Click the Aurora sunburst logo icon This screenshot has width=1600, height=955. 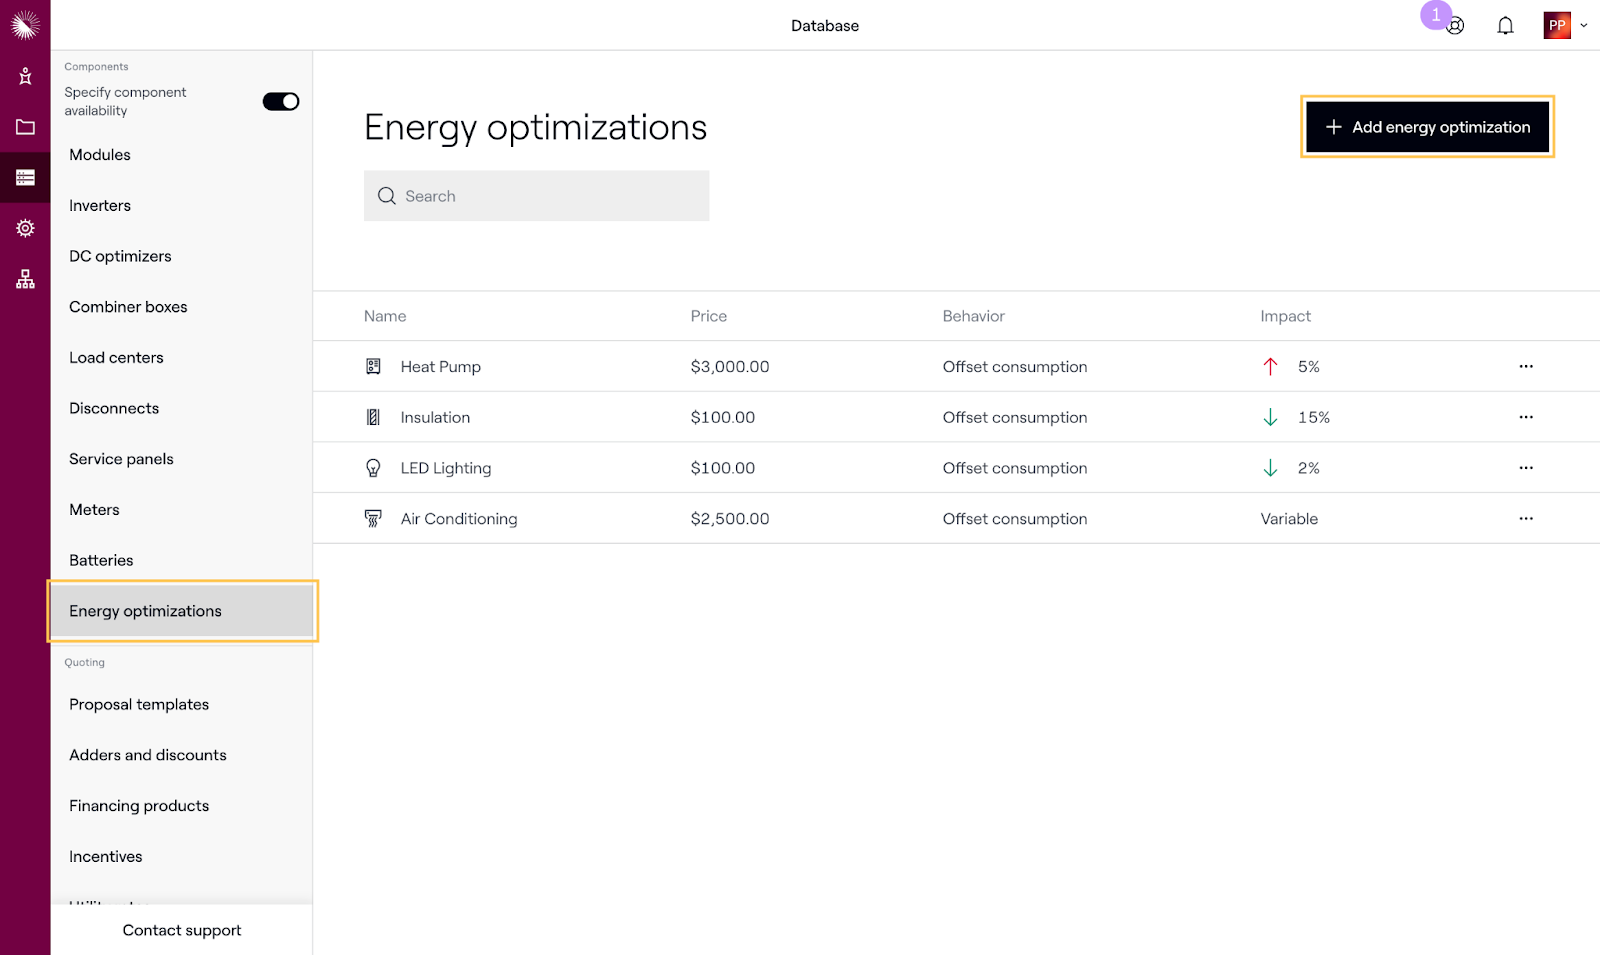point(25,24)
